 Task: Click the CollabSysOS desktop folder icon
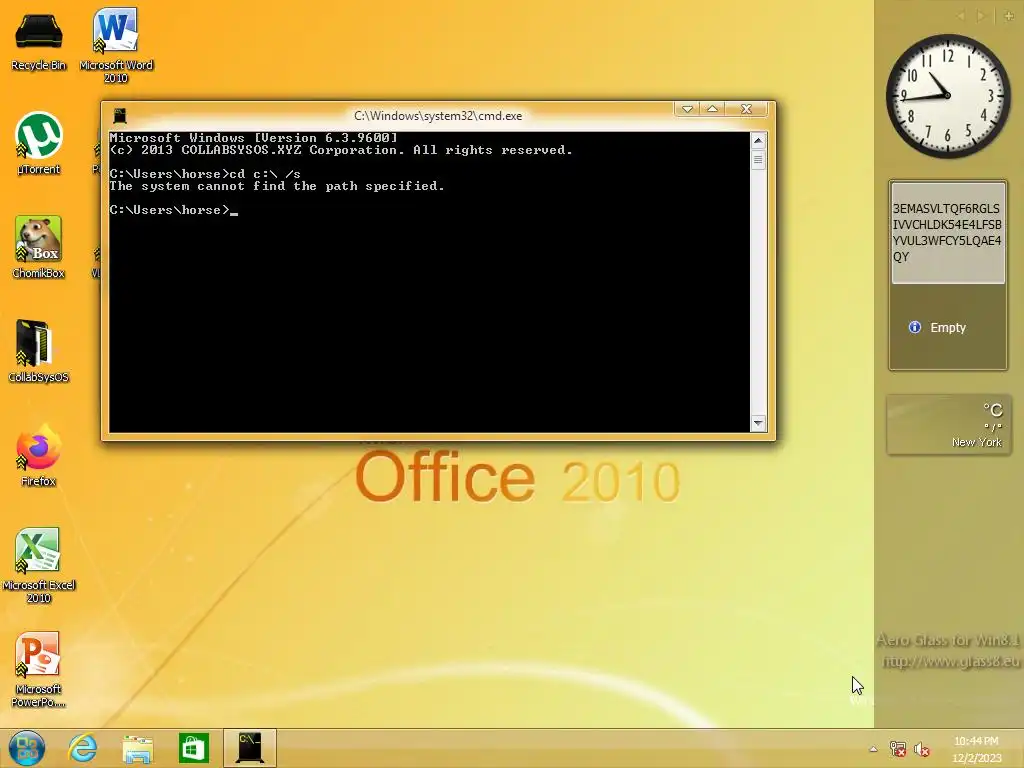coord(39,351)
